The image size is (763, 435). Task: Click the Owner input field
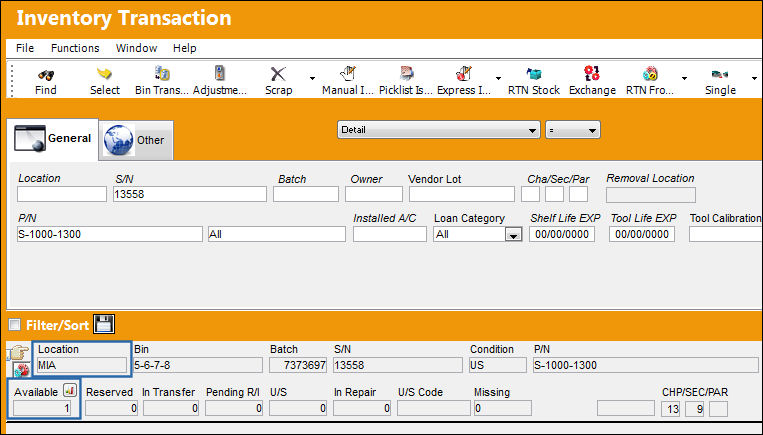point(374,194)
